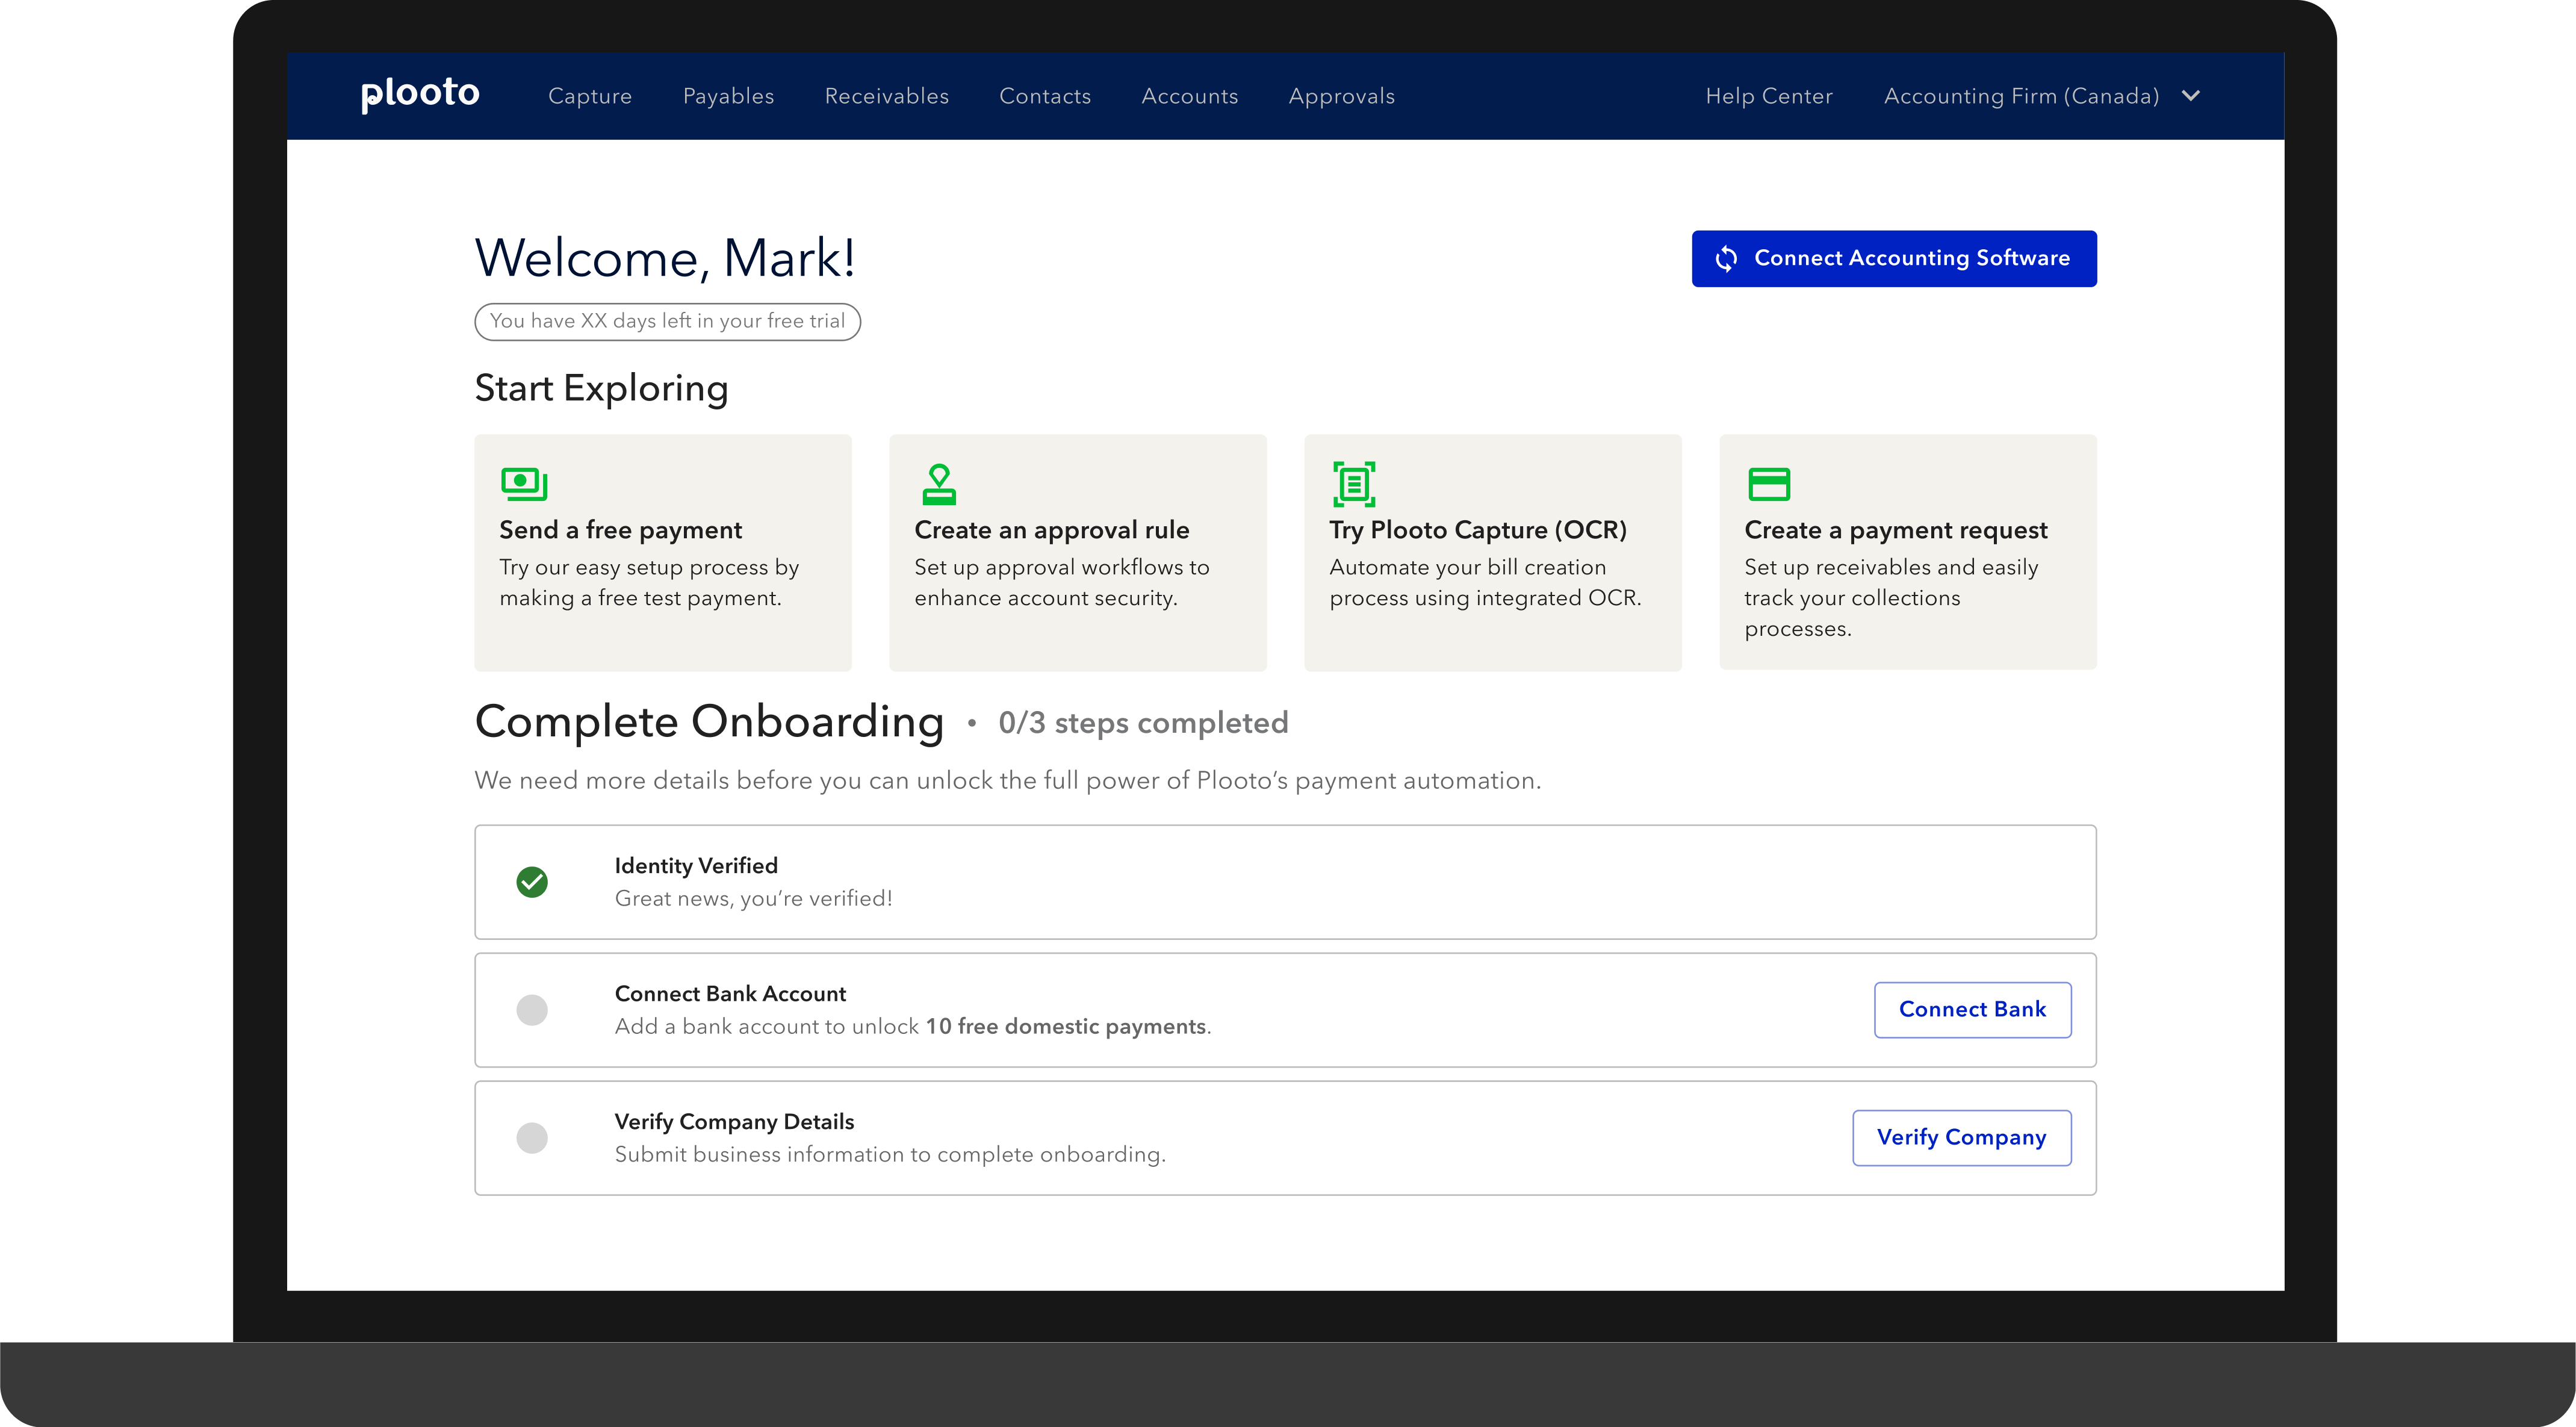
Task: Click the 0/3 steps completed text
Action: 1143,723
